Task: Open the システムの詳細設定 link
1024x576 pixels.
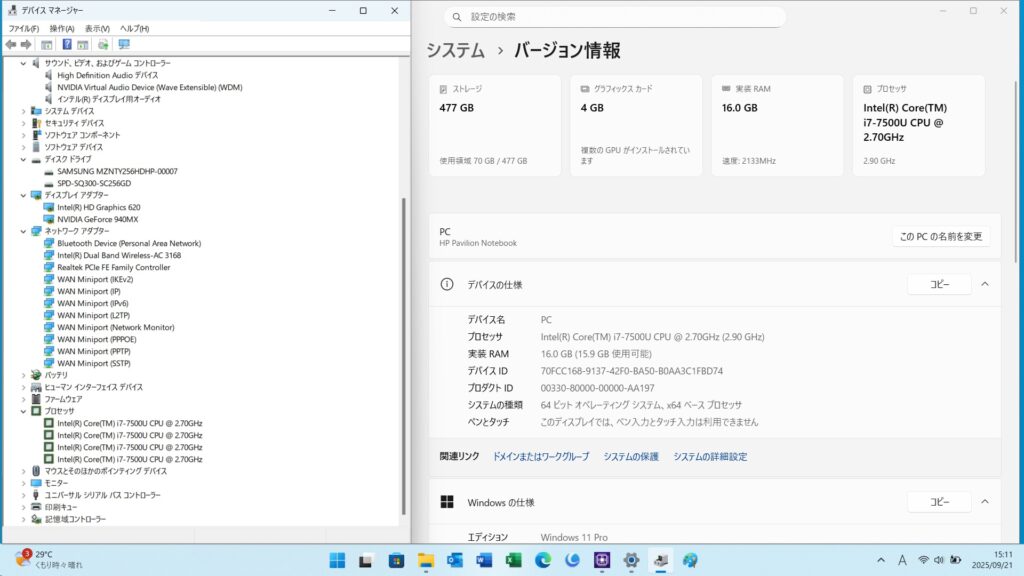Action: (709, 457)
